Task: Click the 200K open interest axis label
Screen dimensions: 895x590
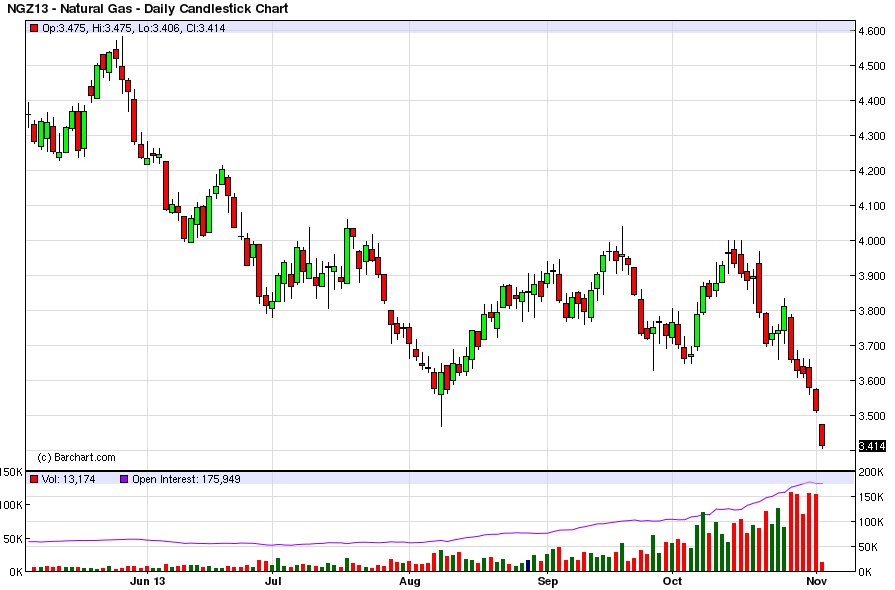Action: [871, 472]
